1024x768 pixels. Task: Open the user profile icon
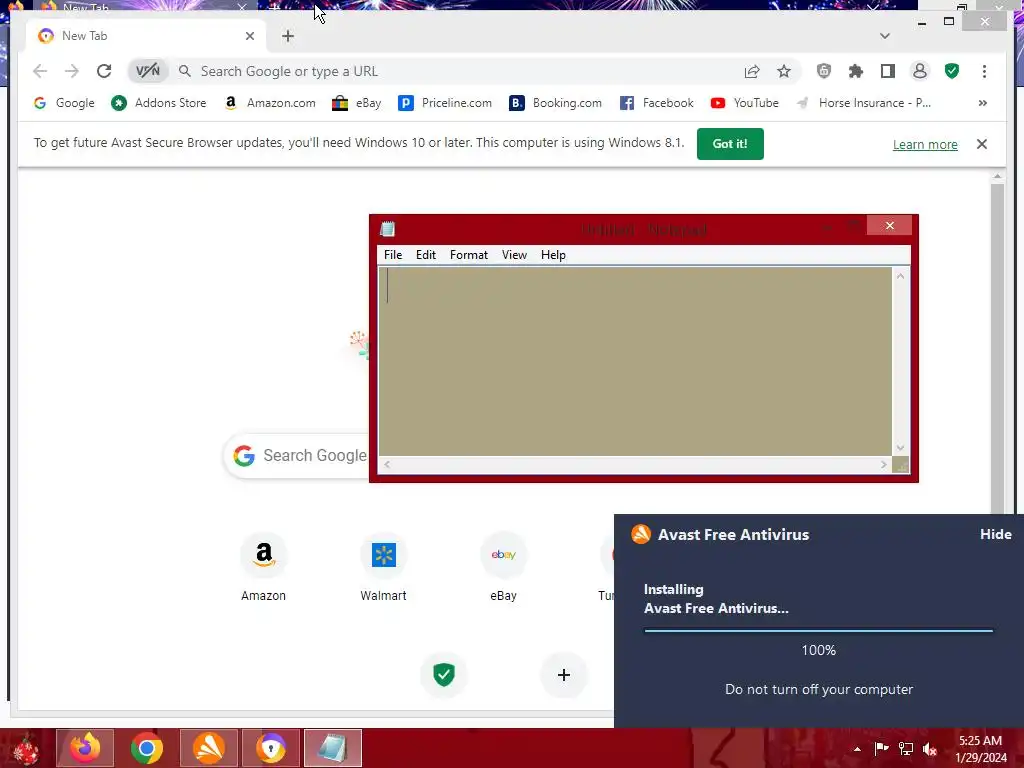(x=920, y=71)
